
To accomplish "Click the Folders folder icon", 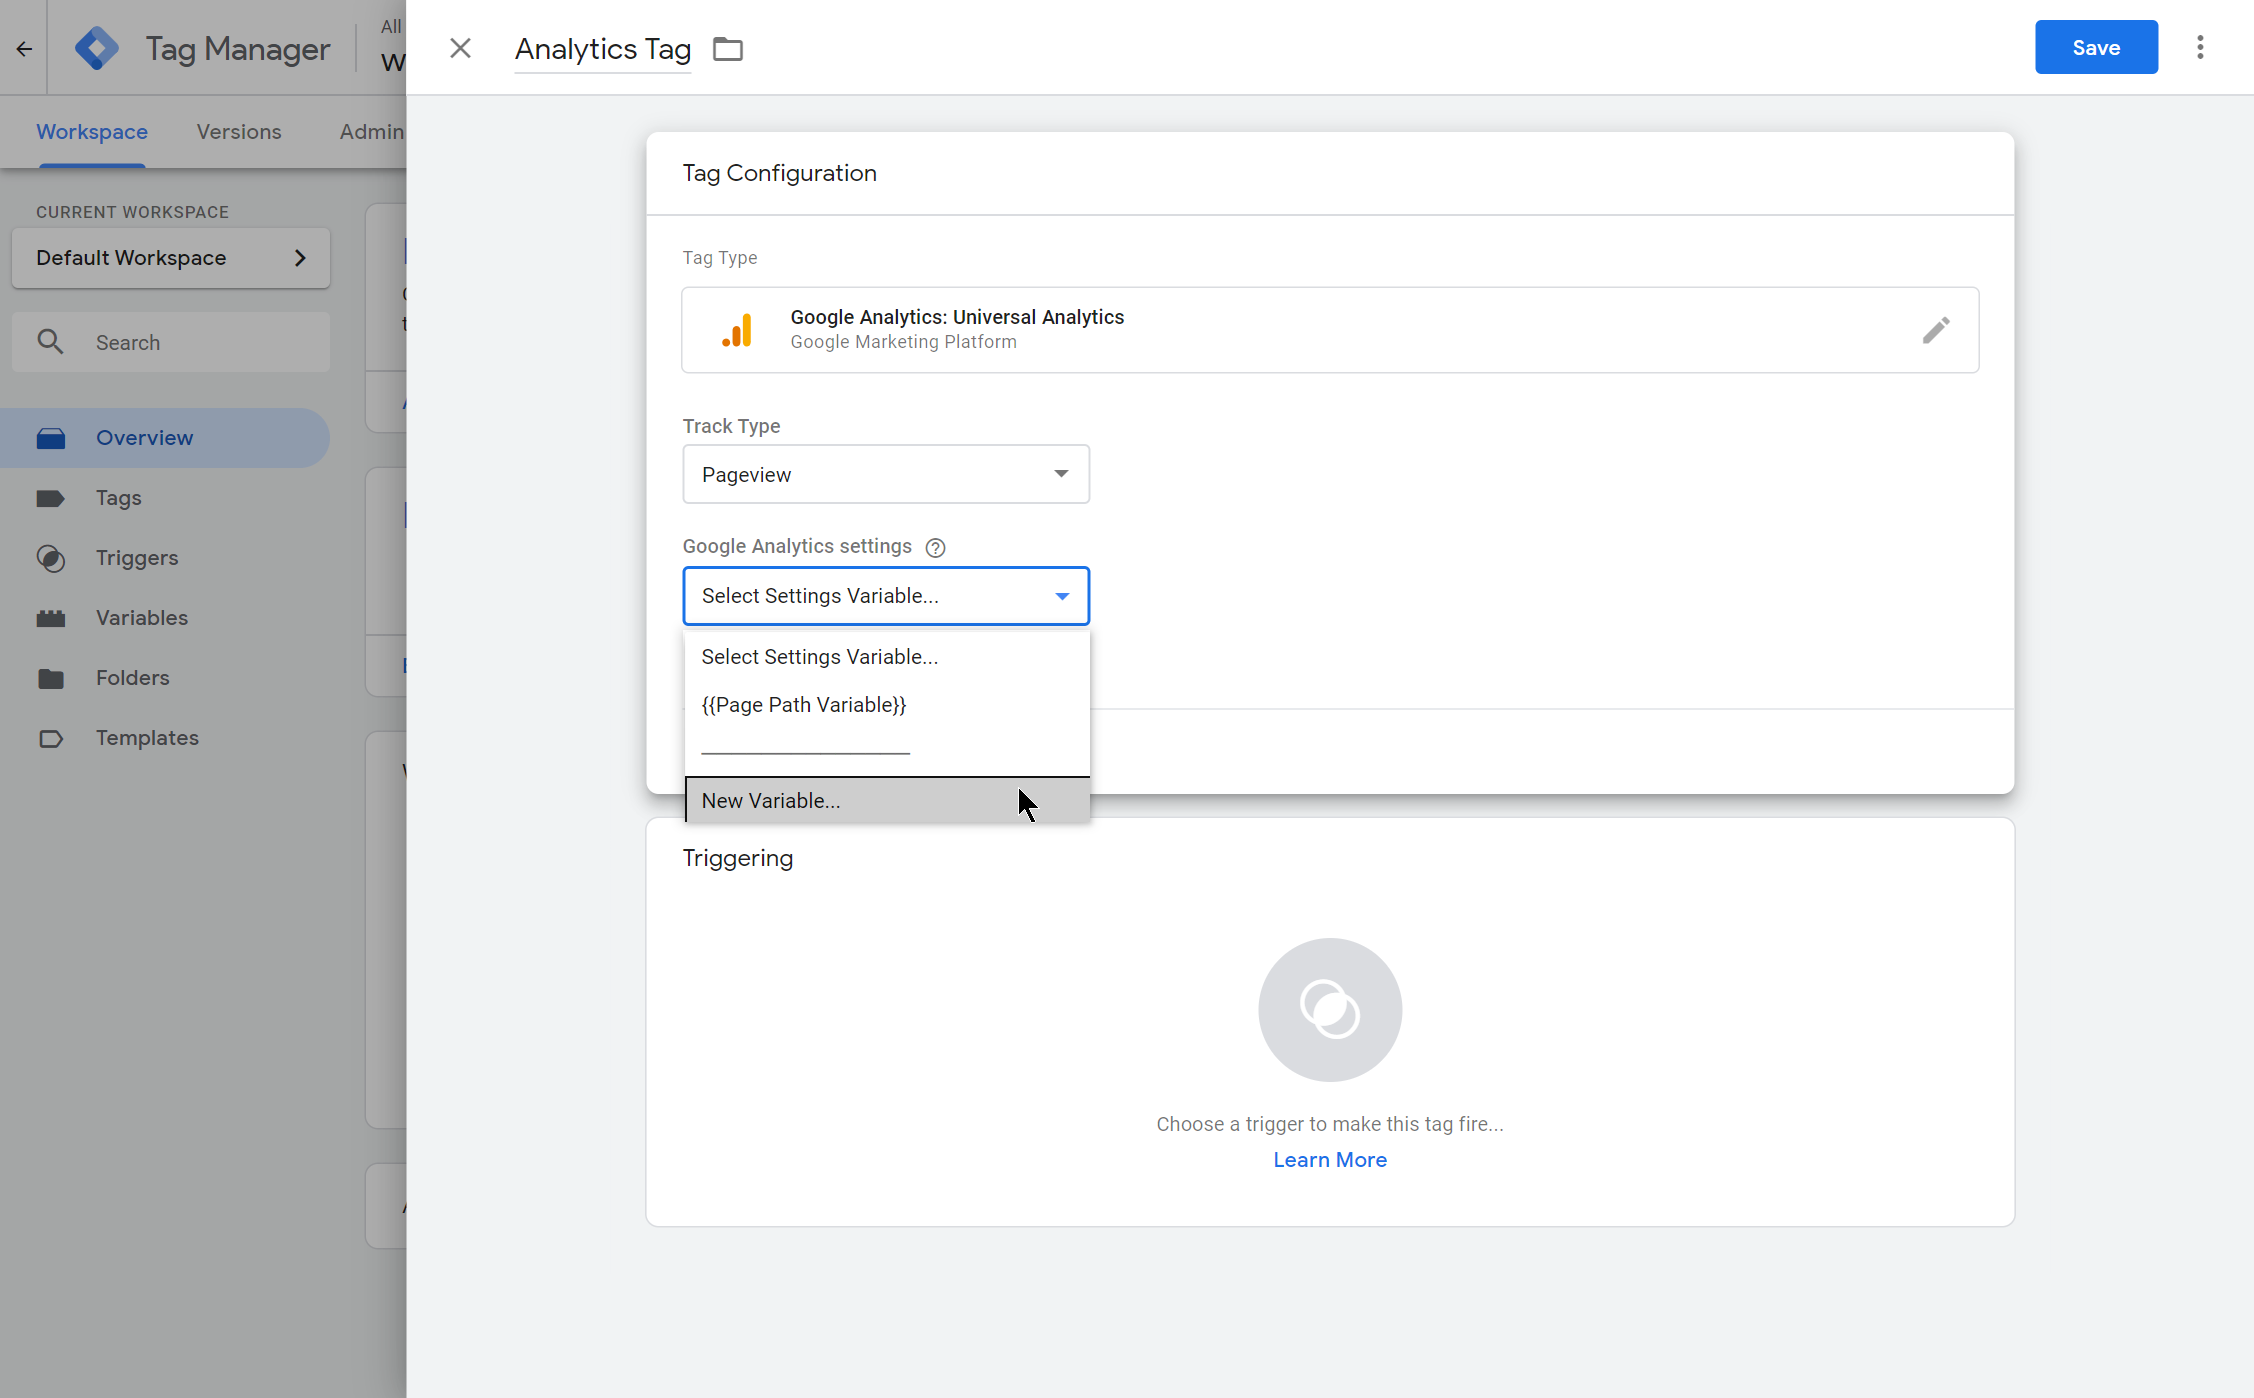I will 51,679.
